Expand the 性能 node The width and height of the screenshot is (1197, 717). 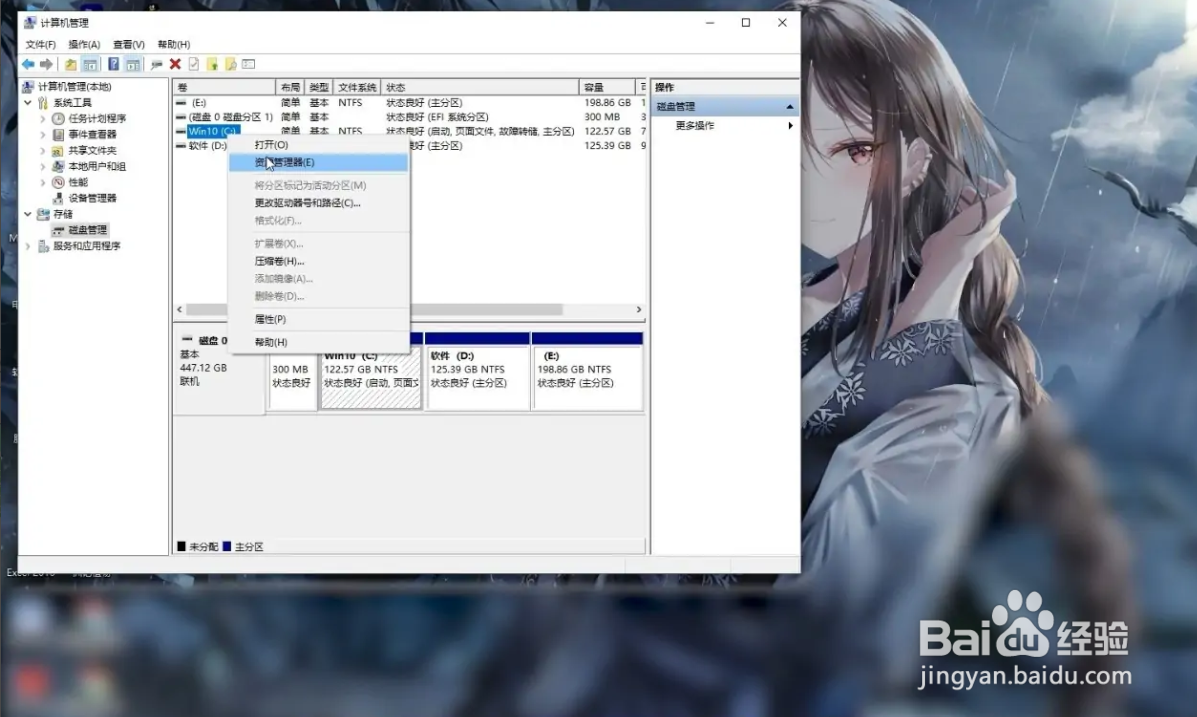[x=43, y=182]
